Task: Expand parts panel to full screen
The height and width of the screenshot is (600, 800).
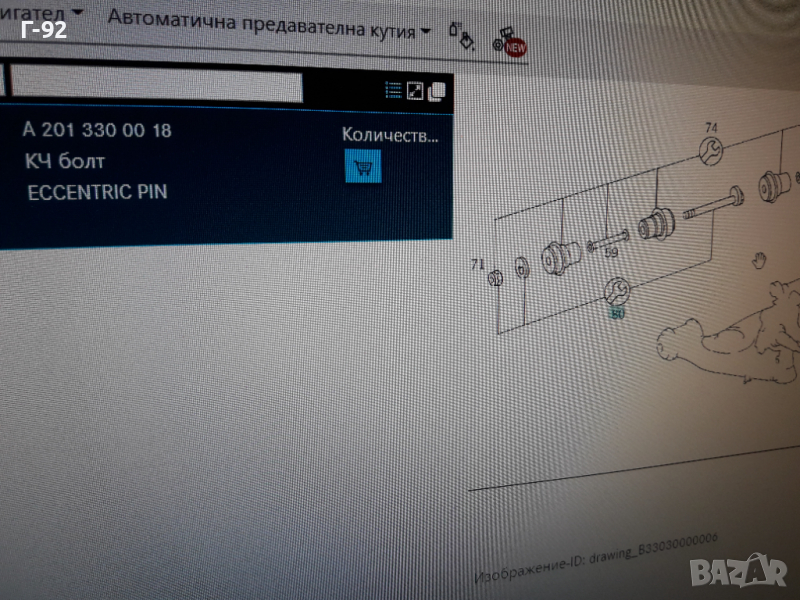Action: point(415,91)
